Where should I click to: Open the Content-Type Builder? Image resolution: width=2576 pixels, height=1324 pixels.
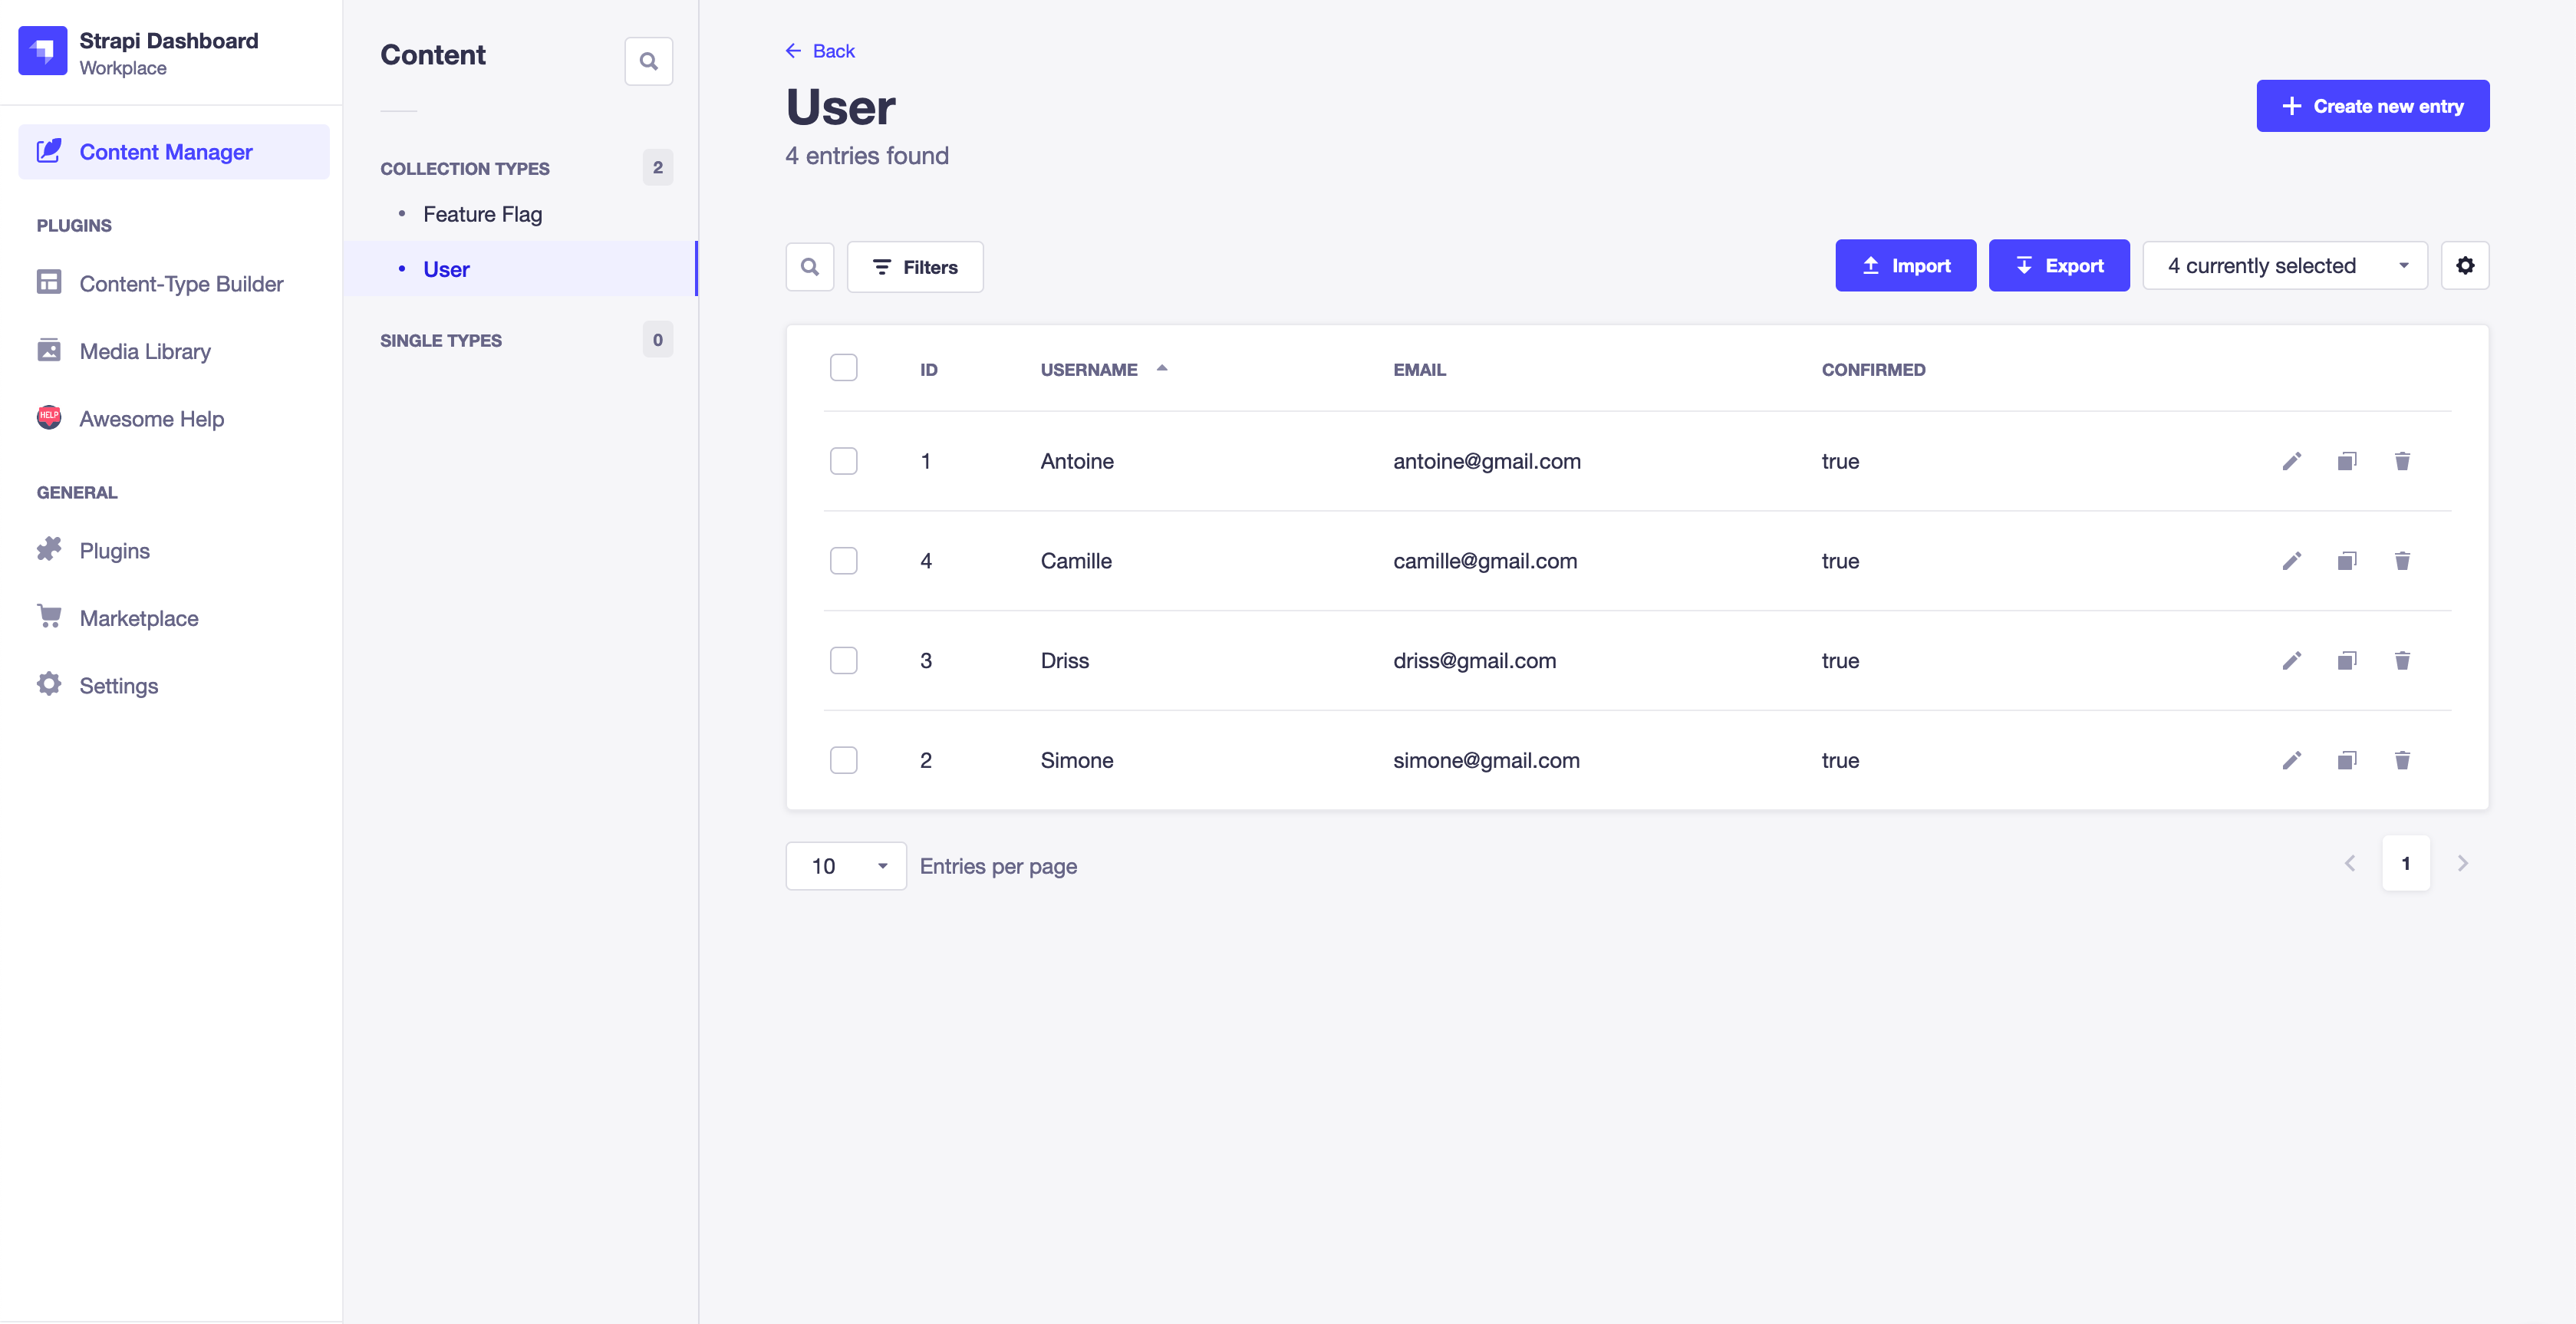[181, 283]
